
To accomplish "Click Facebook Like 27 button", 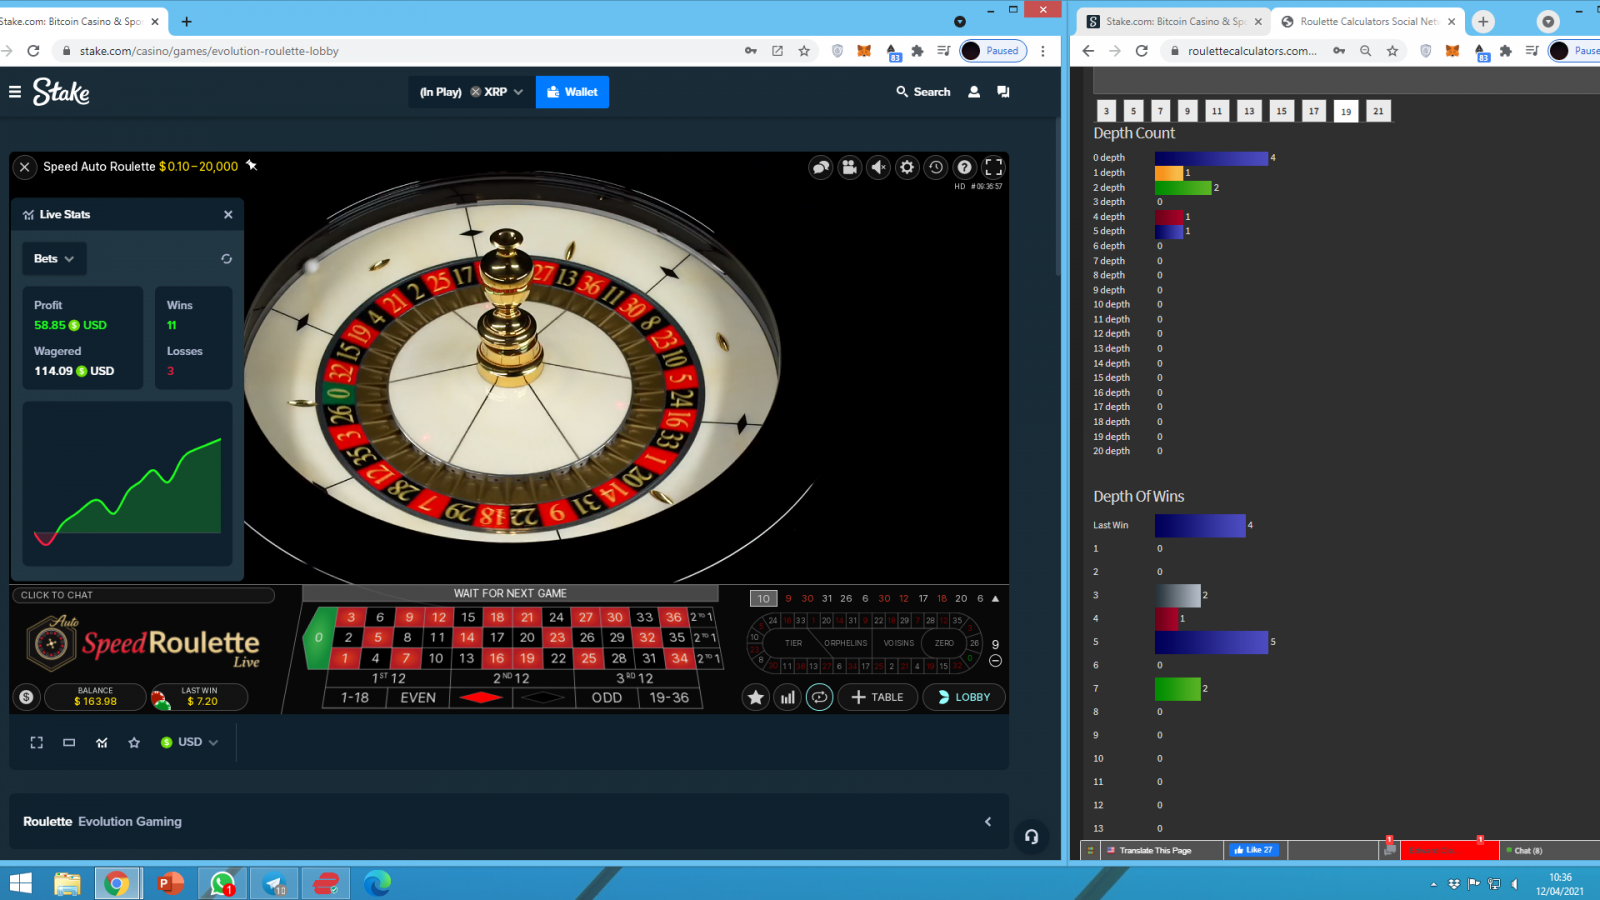I will coord(1254,850).
